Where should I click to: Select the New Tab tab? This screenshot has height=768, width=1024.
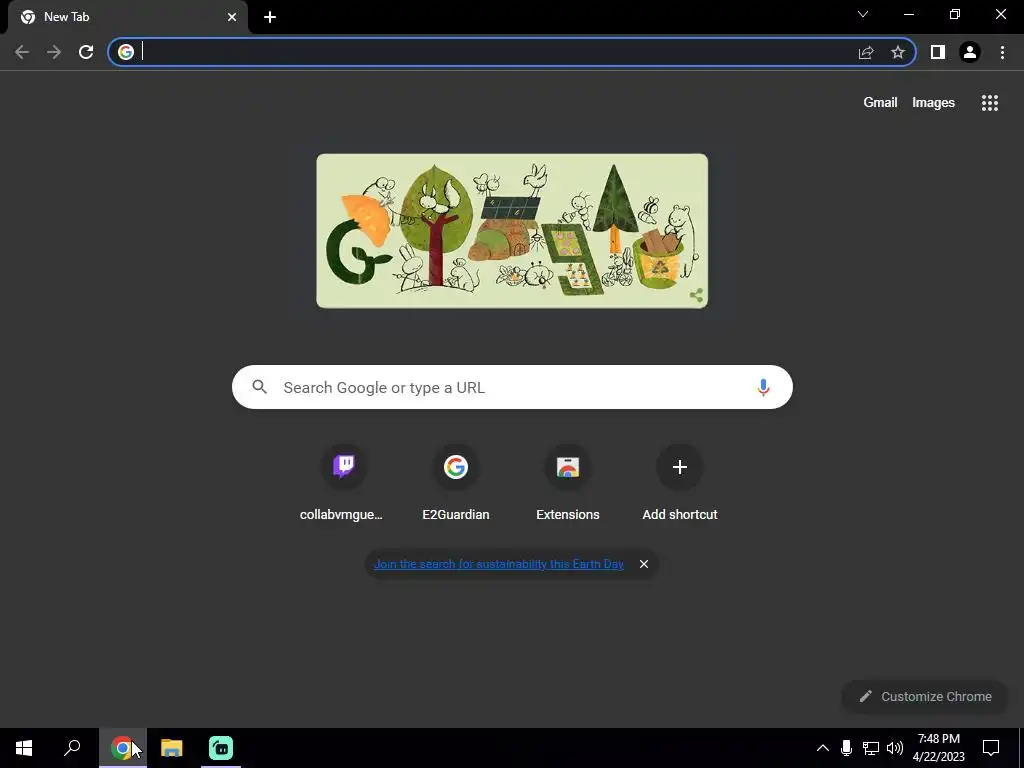127,17
